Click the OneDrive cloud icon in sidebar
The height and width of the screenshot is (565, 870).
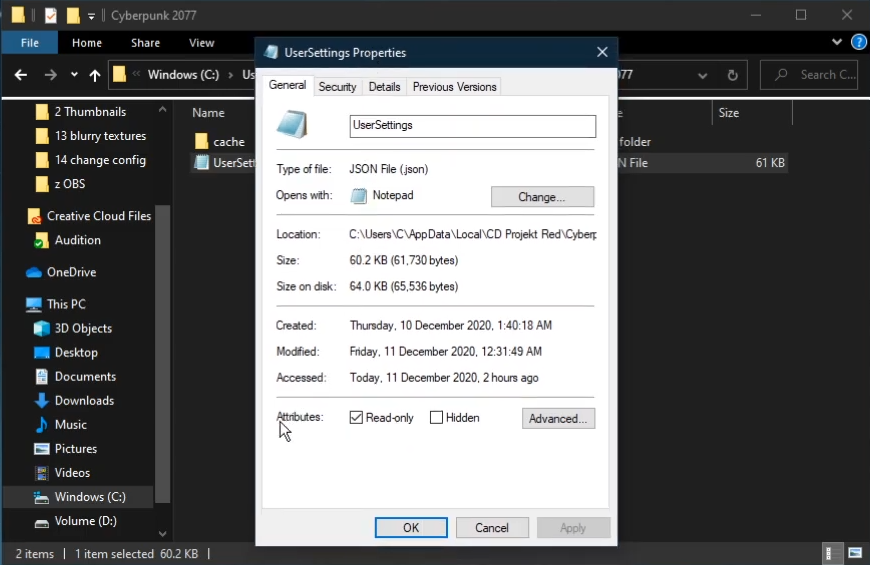34,272
